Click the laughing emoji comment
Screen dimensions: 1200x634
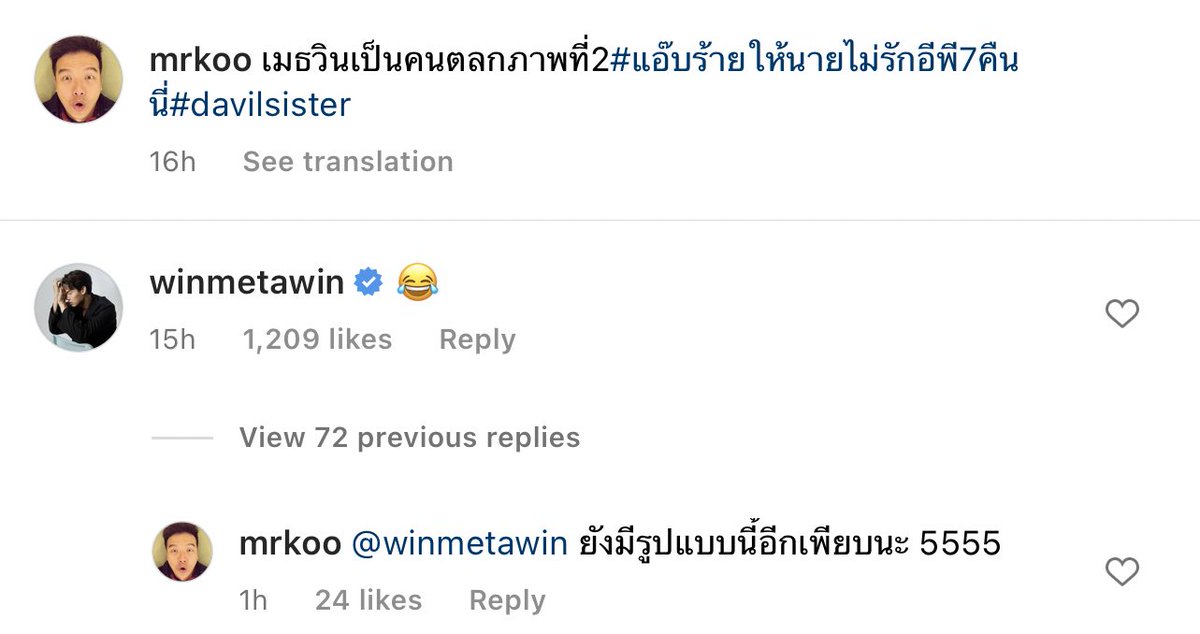(418, 285)
